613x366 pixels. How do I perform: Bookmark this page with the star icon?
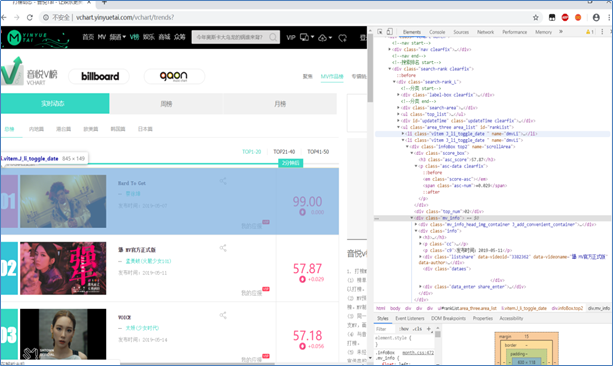536,17
